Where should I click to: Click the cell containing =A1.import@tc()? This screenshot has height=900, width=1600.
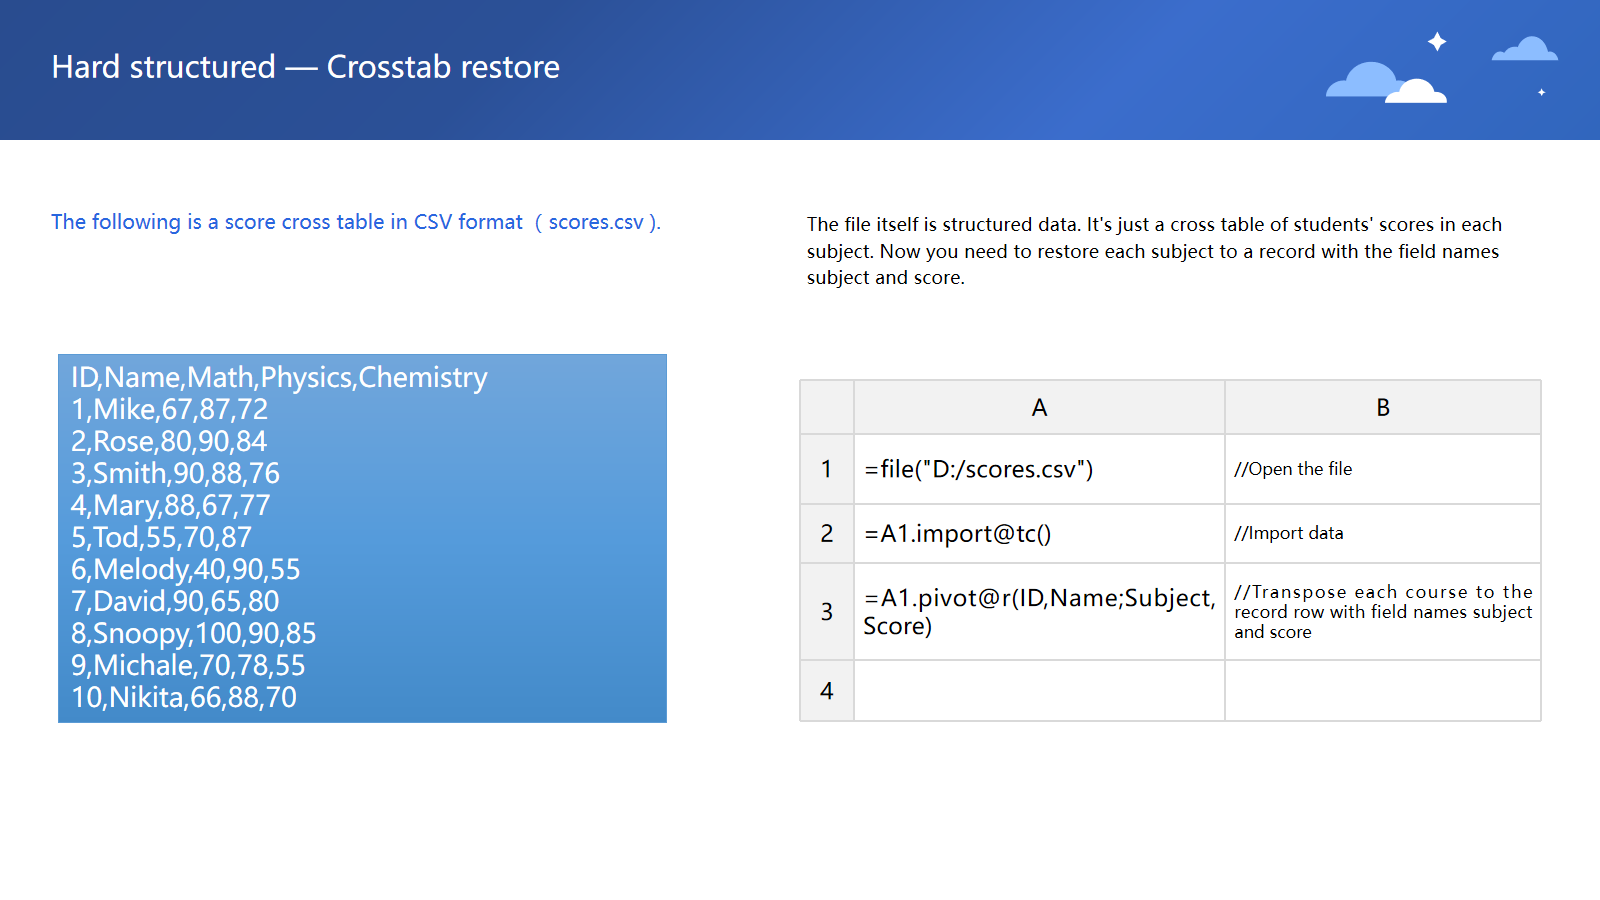coord(1039,534)
